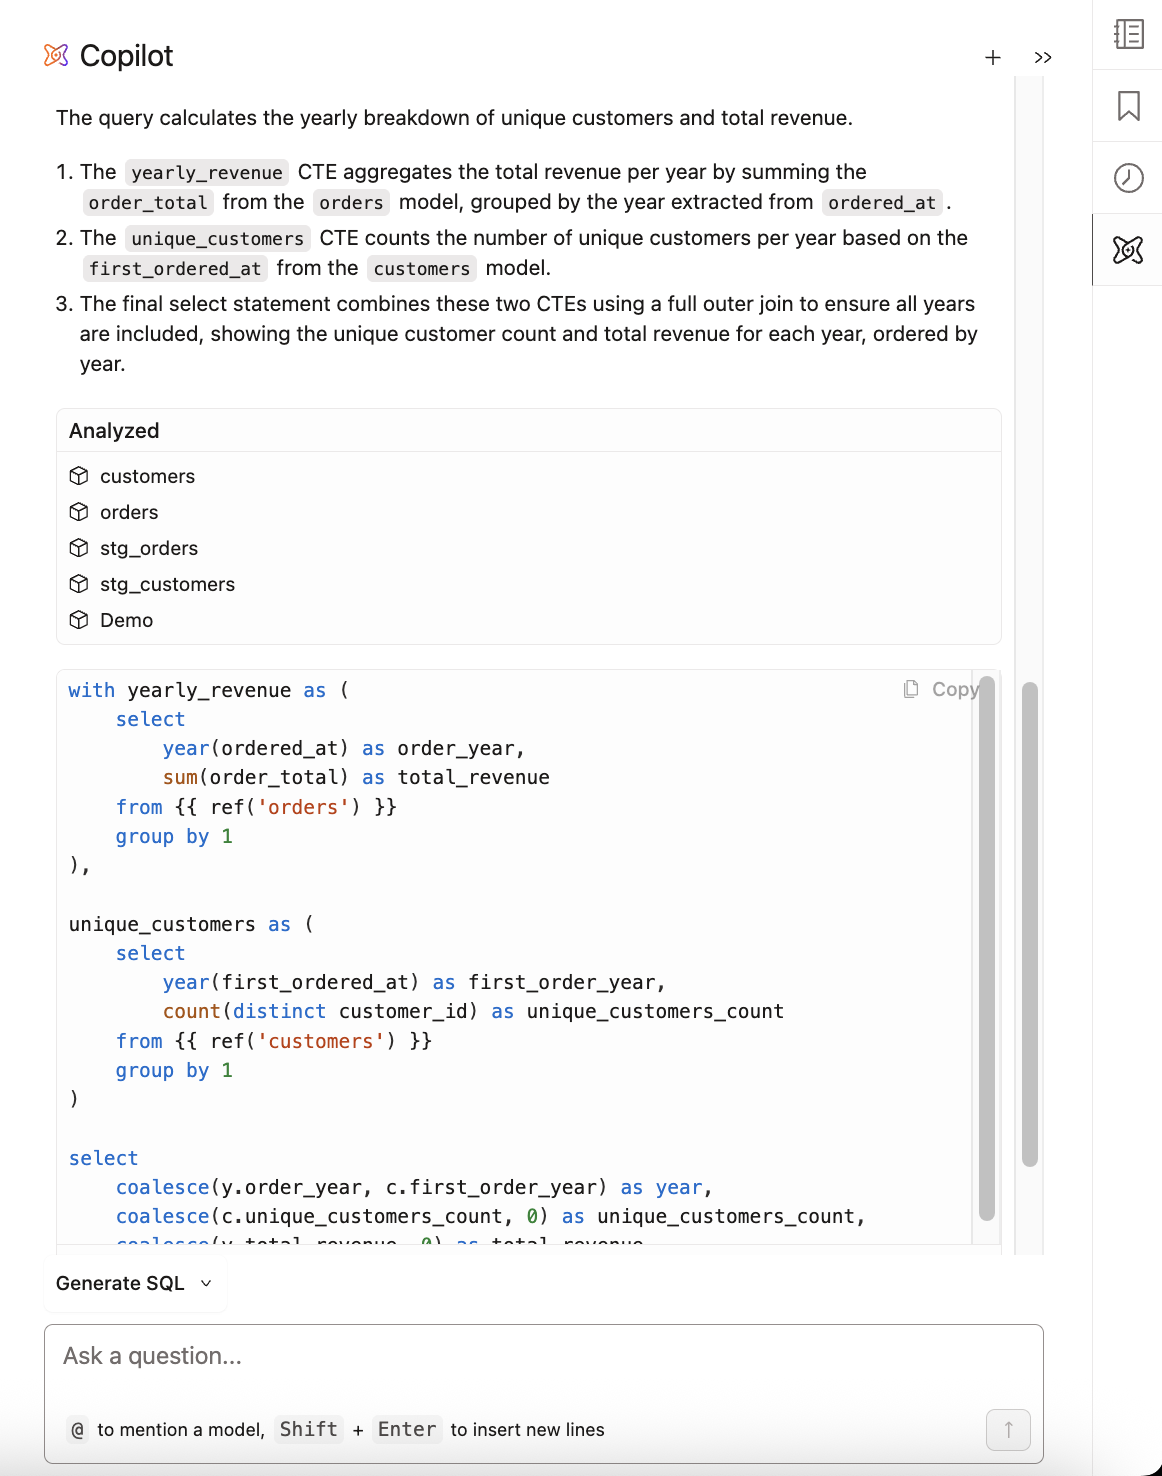Click the Copy button text in code block
Image resolution: width=1162 pixels, height=1476 pixels.
click(955, 689)
